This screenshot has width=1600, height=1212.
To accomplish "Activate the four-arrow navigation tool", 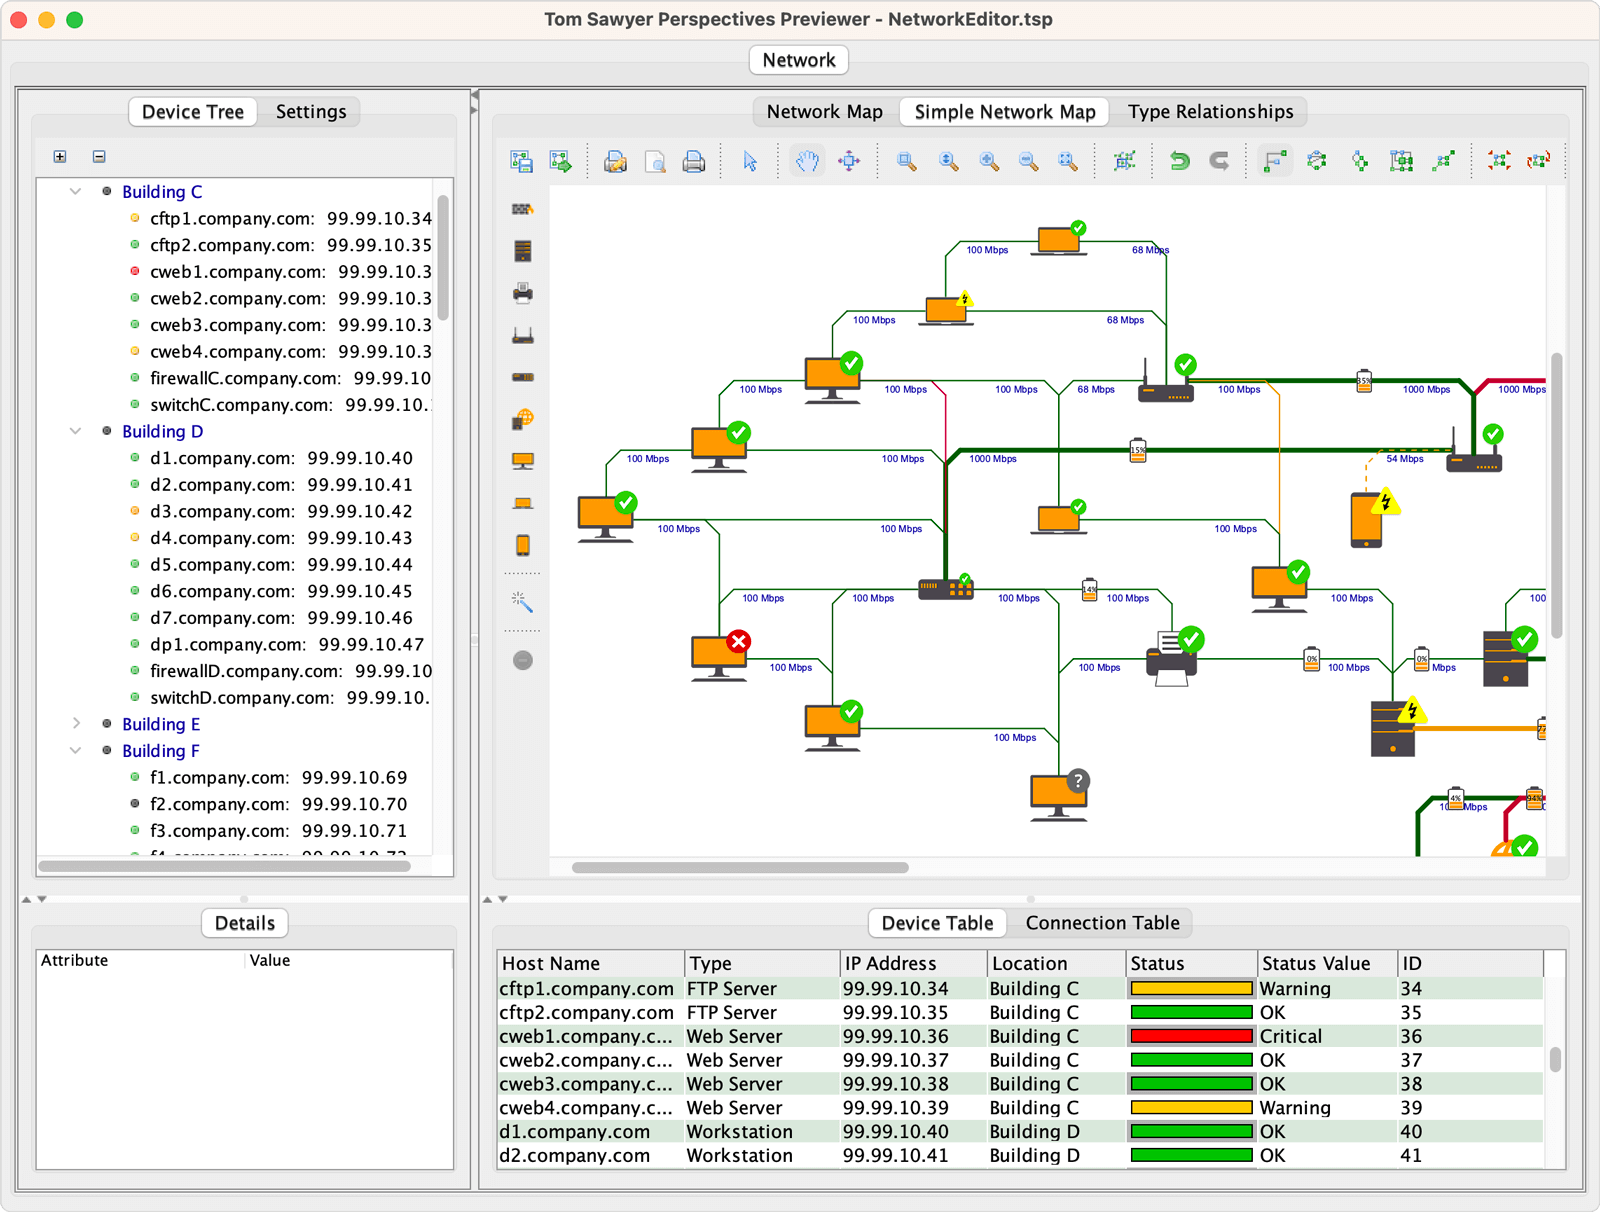I will tap(849, 161).
